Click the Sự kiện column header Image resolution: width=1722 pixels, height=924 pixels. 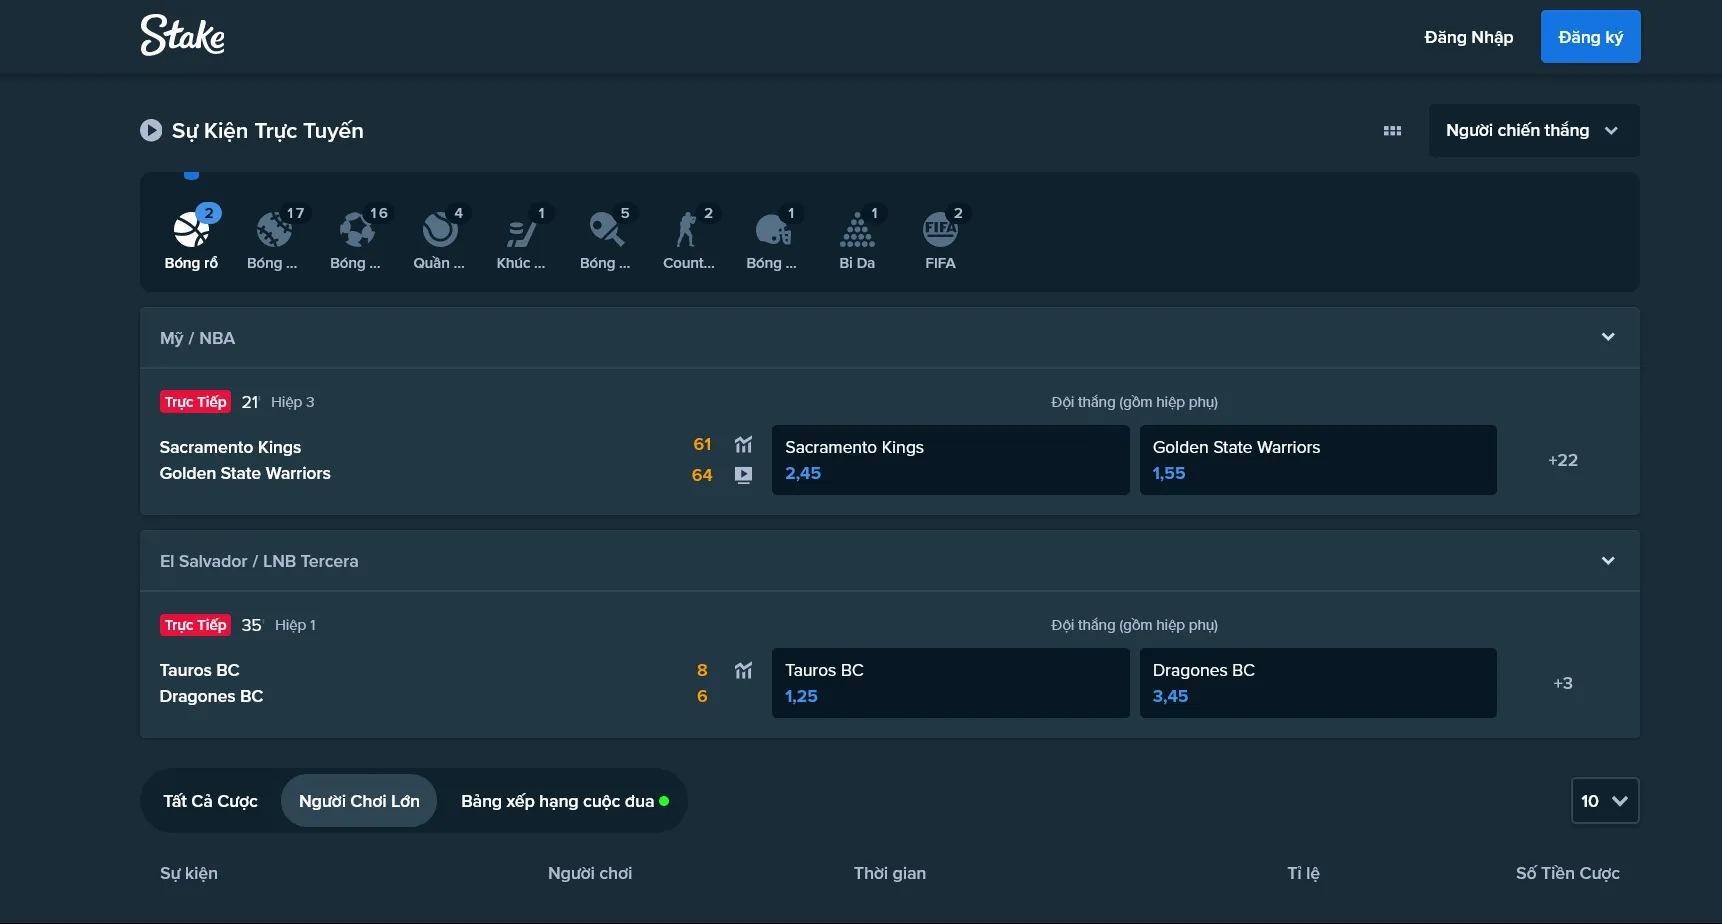tap(188, 873)
